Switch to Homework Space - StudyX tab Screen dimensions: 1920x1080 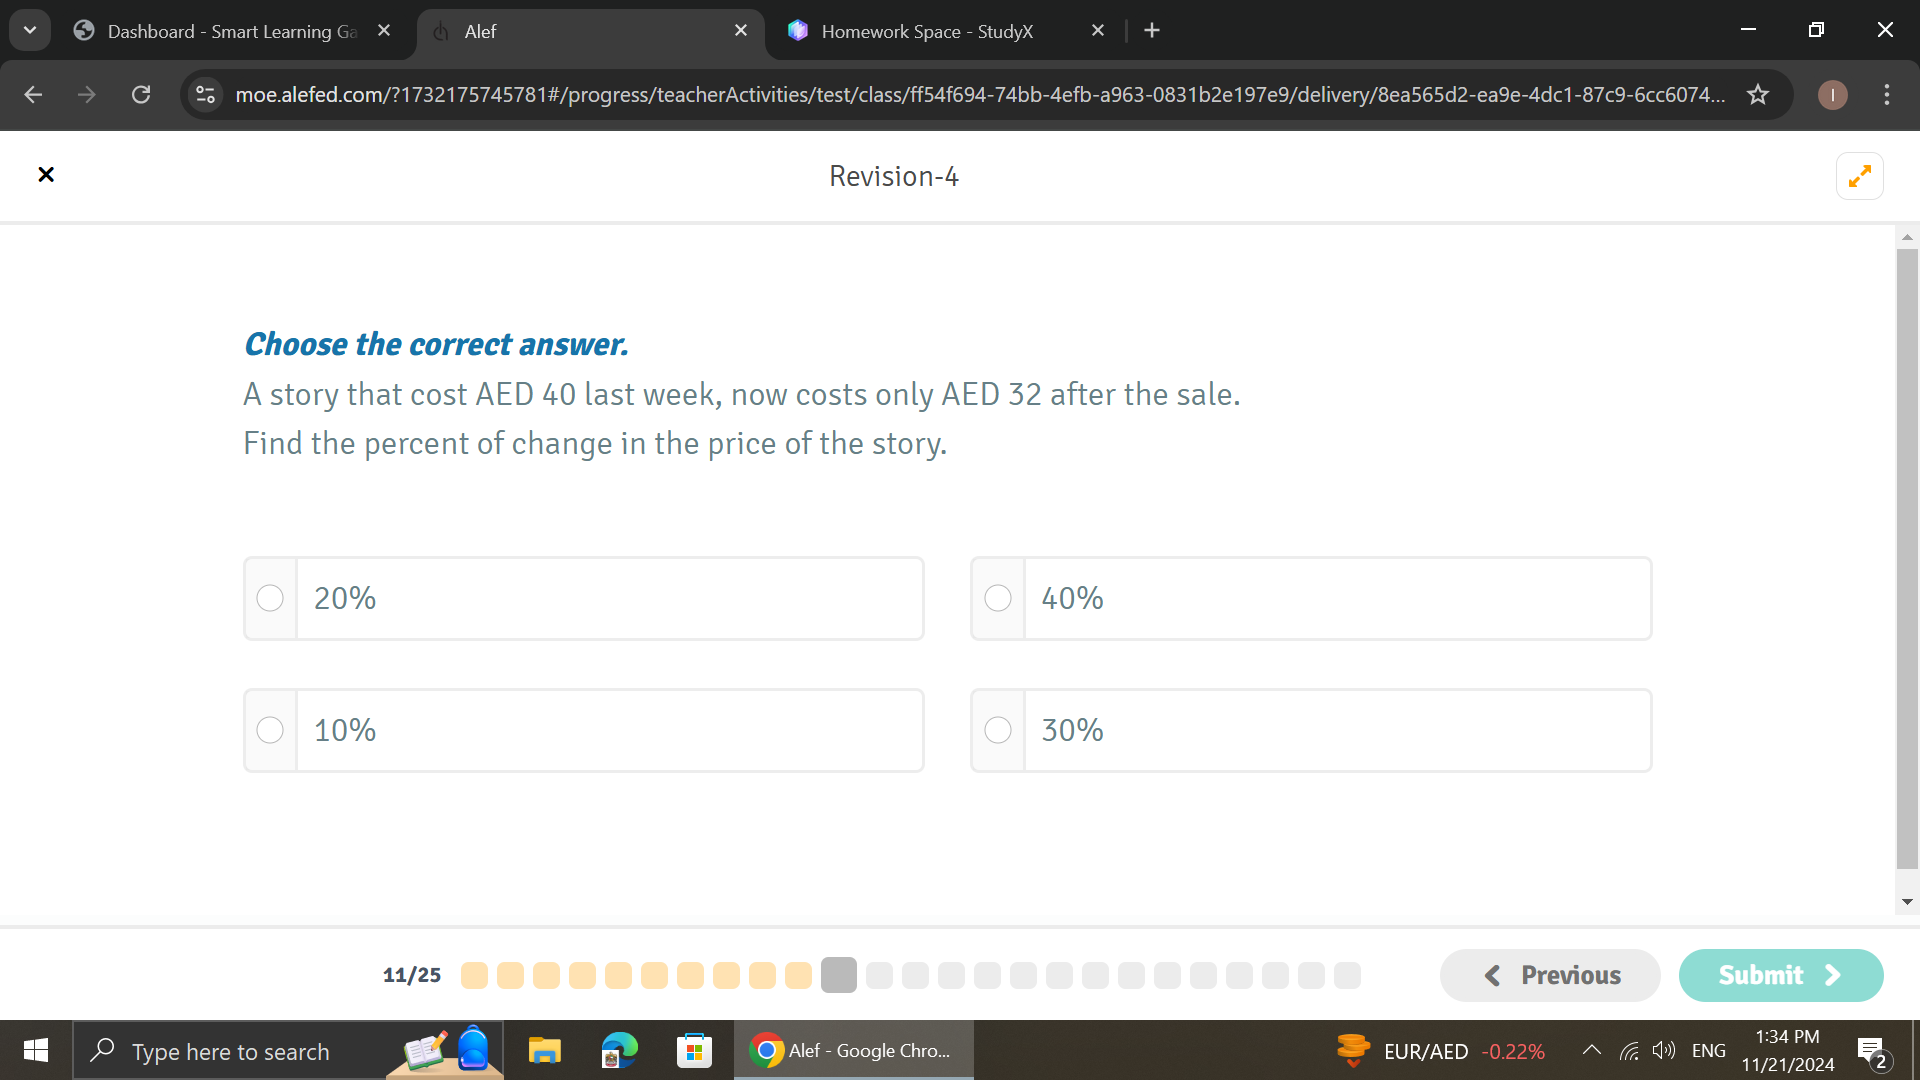[925, 31]
